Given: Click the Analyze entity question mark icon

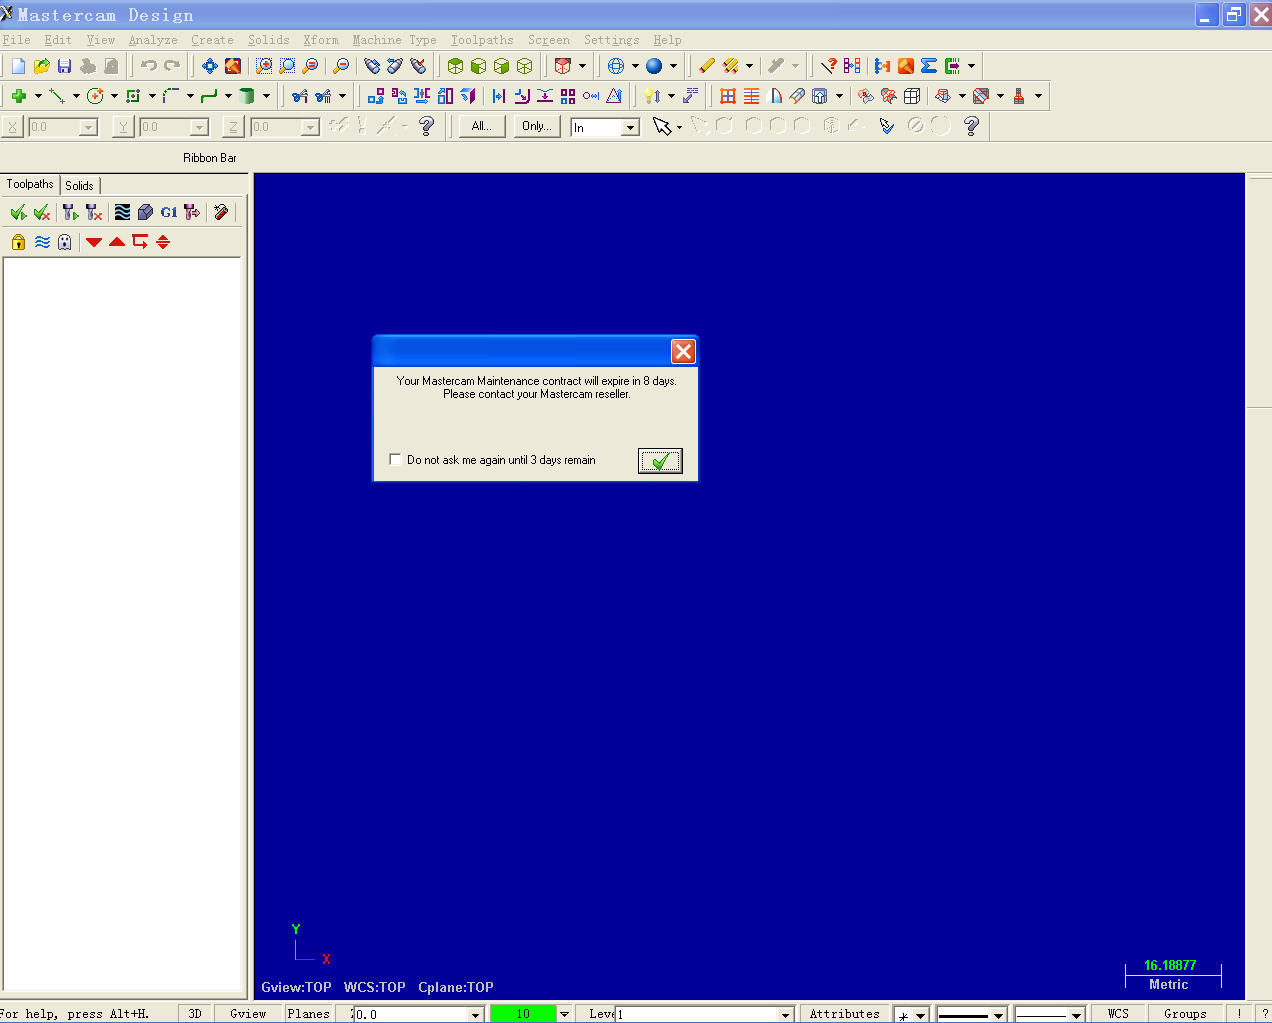Looking at the screenshot, I should (828, 66).
